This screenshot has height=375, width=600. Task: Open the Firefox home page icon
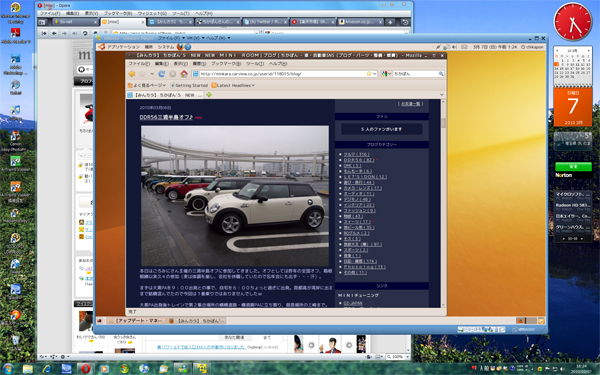(x=184, y=74)
